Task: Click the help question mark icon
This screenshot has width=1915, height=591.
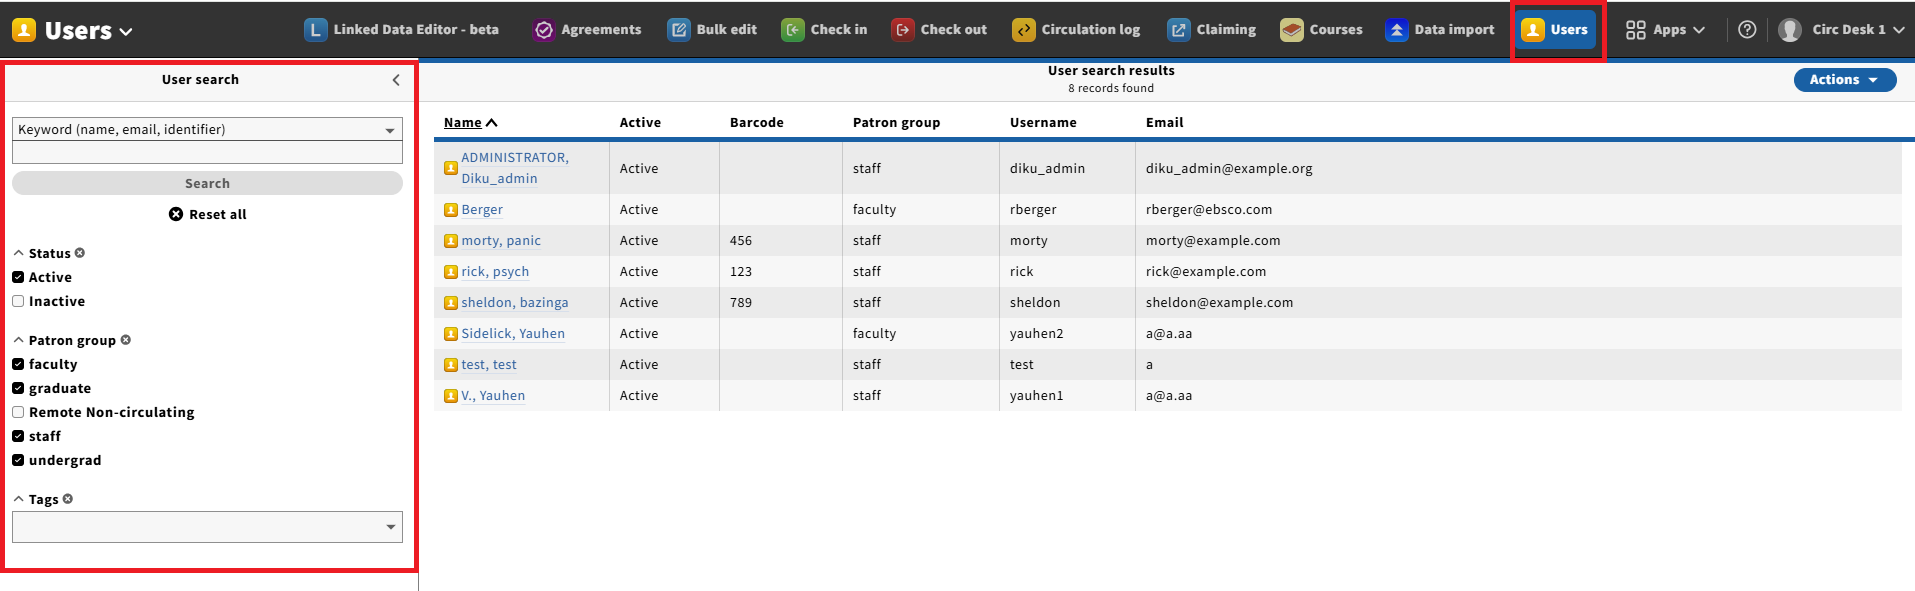Action: pos(1747,30)
